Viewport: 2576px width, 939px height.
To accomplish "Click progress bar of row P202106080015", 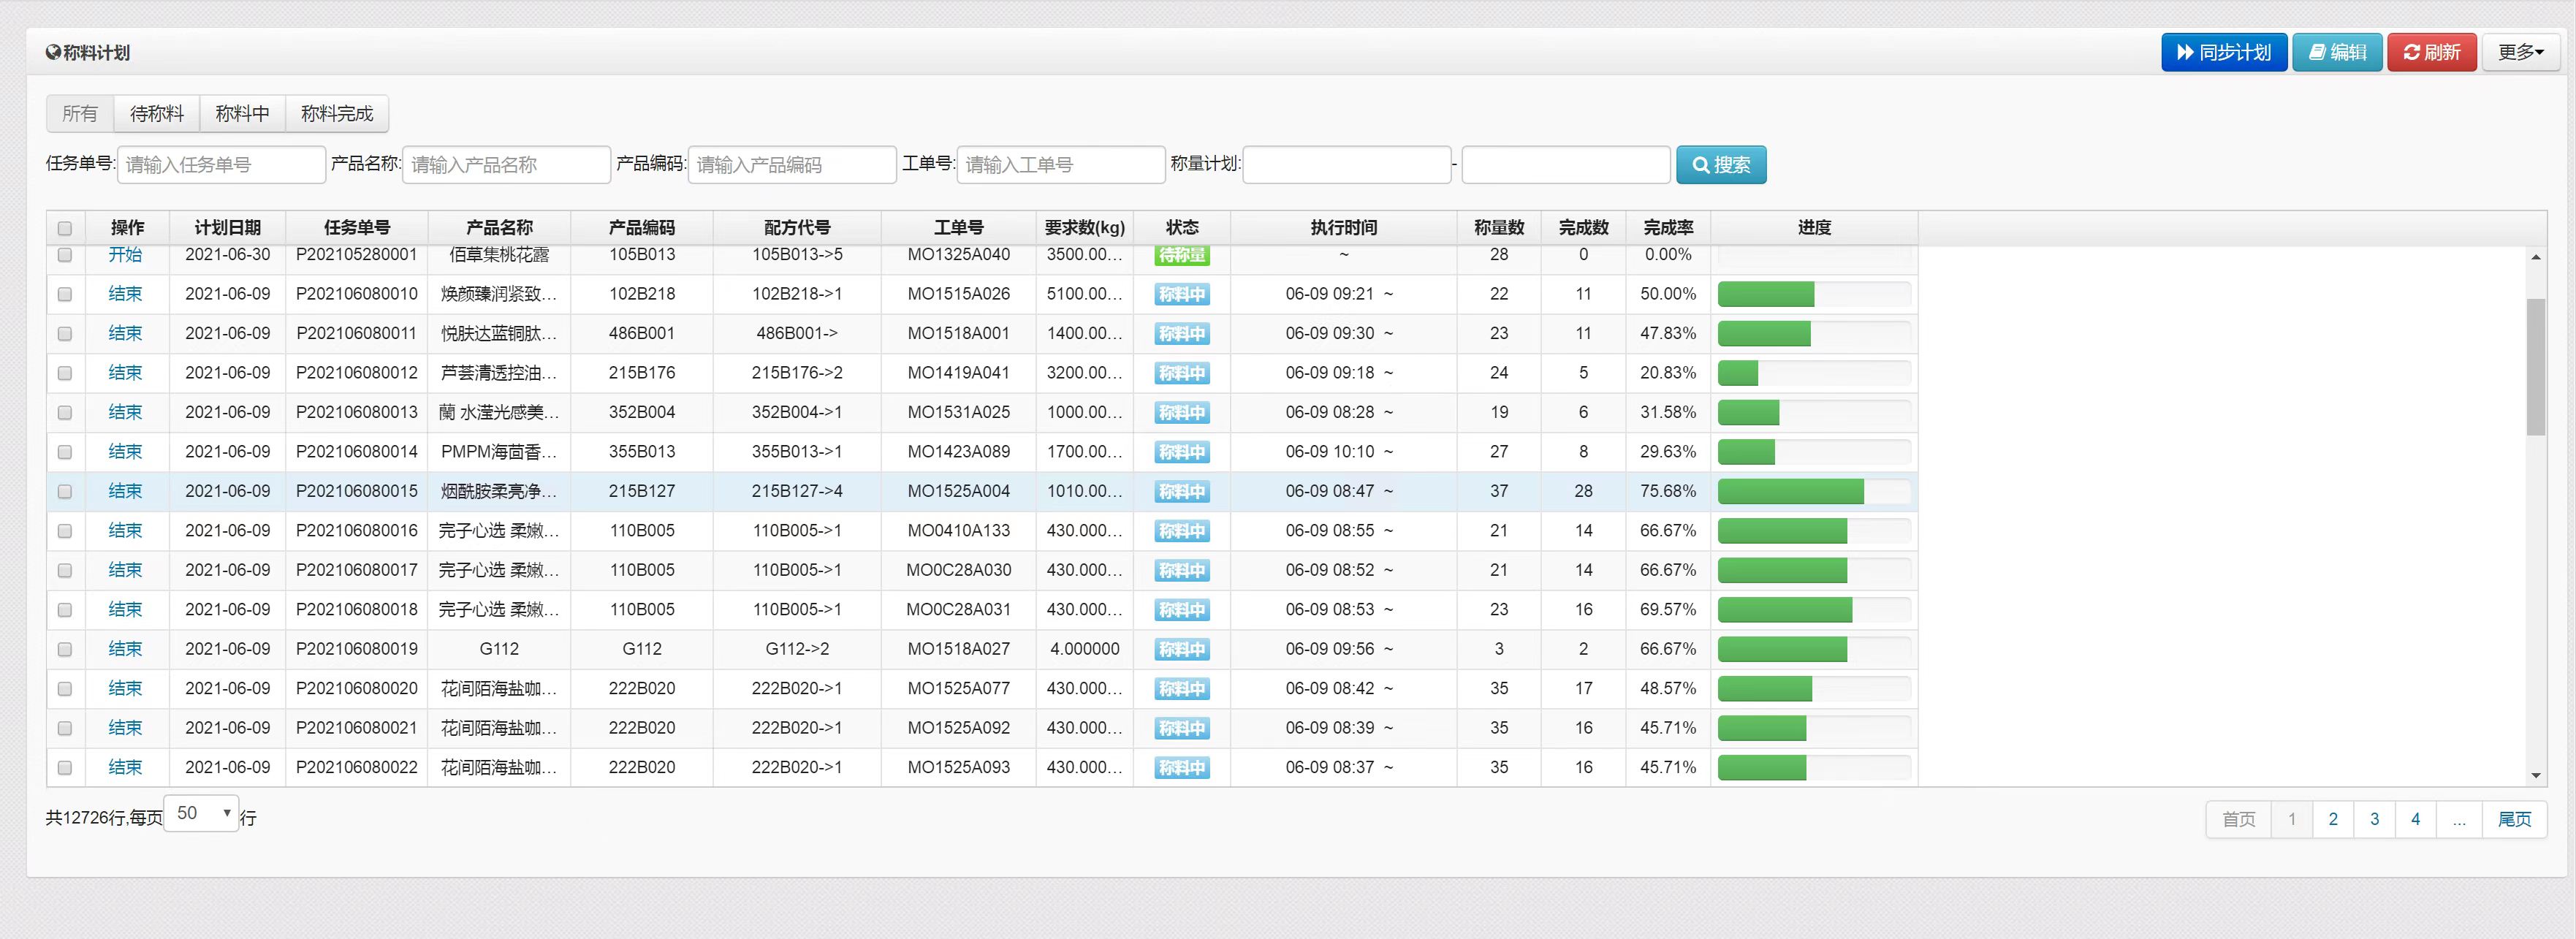I will tap(1814, 491).
